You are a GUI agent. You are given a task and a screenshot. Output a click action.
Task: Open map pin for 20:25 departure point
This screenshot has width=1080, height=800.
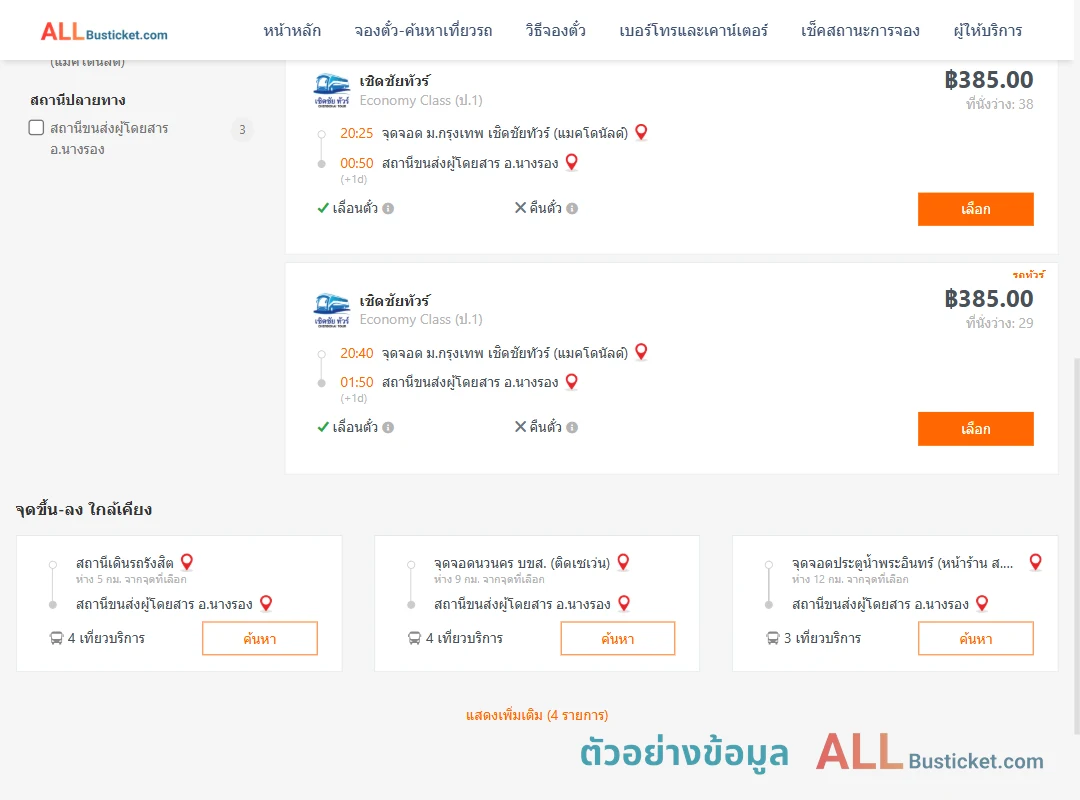641,132
